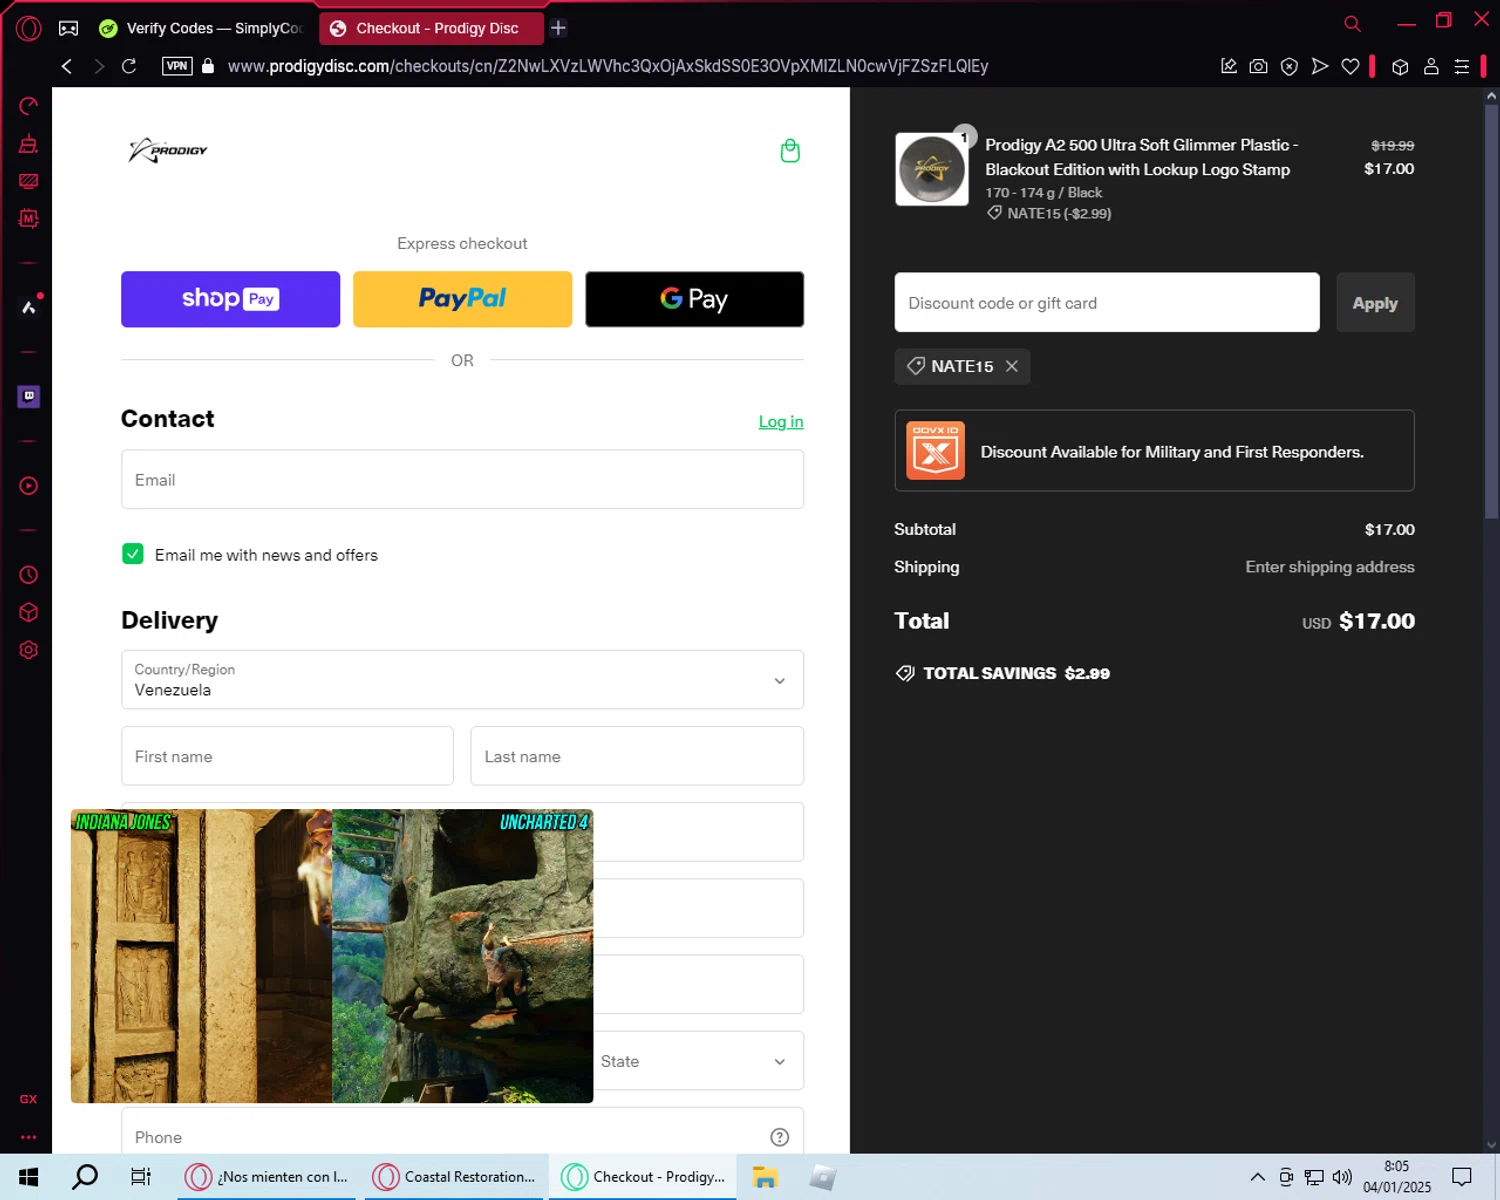Open the State dropdown
The image size is (1500, 1200).
(698, 1061)
